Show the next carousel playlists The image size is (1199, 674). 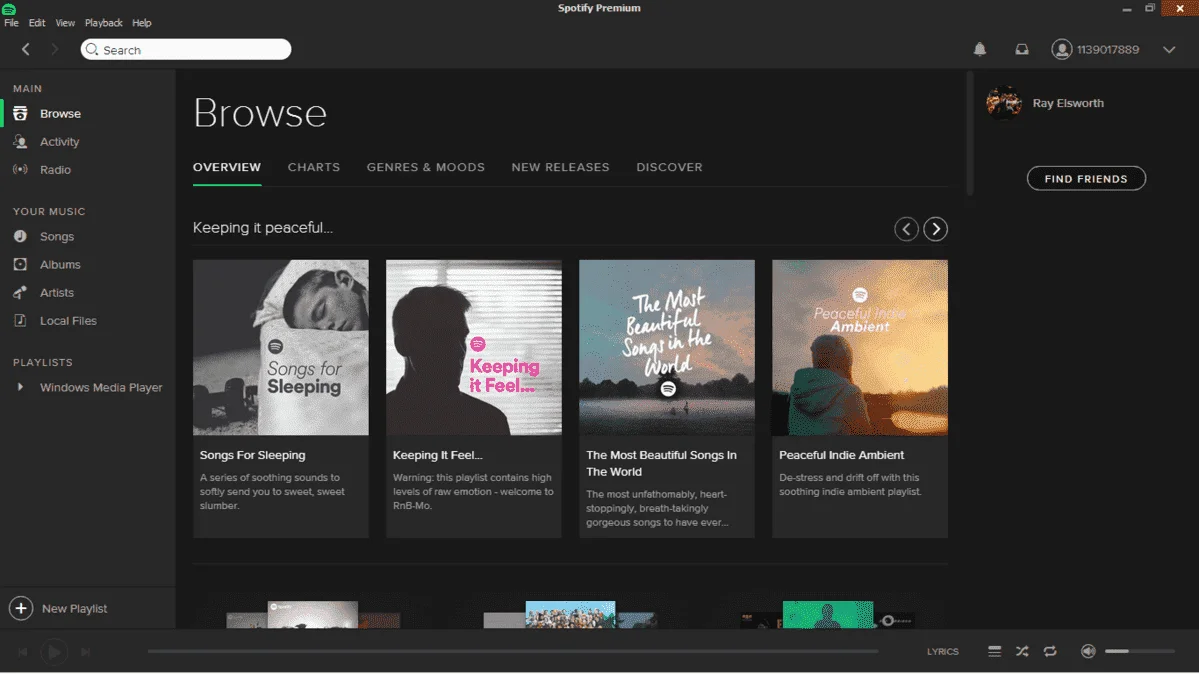935,229
